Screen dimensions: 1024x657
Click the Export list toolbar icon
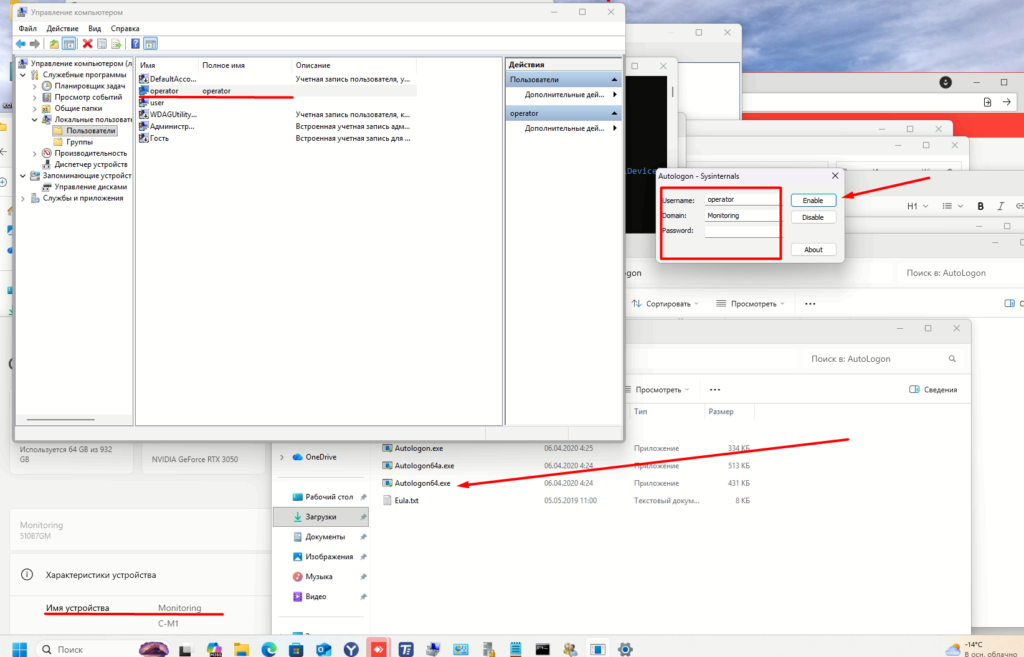(x=117, y=44)
